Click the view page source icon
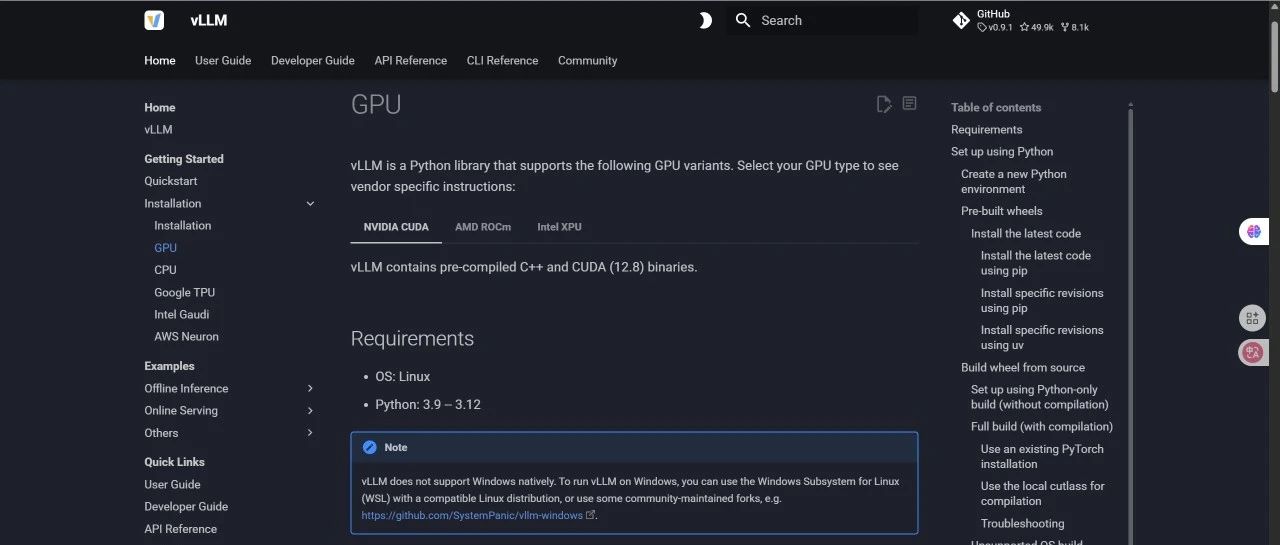This screenshot has width=1280, height=545. pos(909,104)
